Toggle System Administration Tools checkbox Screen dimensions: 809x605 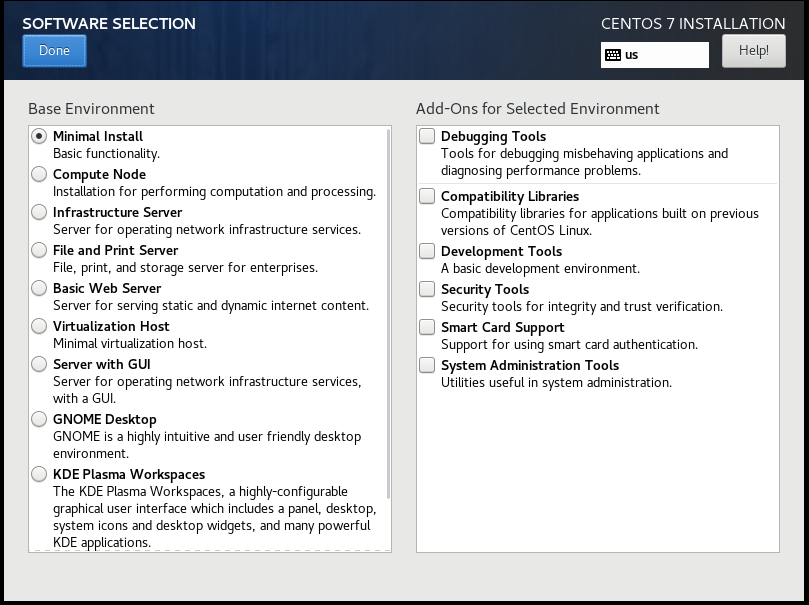tap(427, 365)
